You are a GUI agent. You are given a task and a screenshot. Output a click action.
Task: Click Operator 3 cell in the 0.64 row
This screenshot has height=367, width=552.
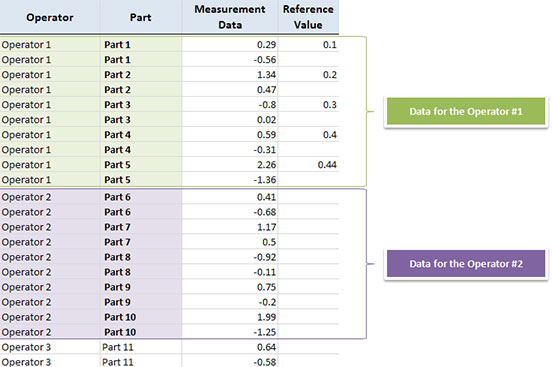coord(50,347)
